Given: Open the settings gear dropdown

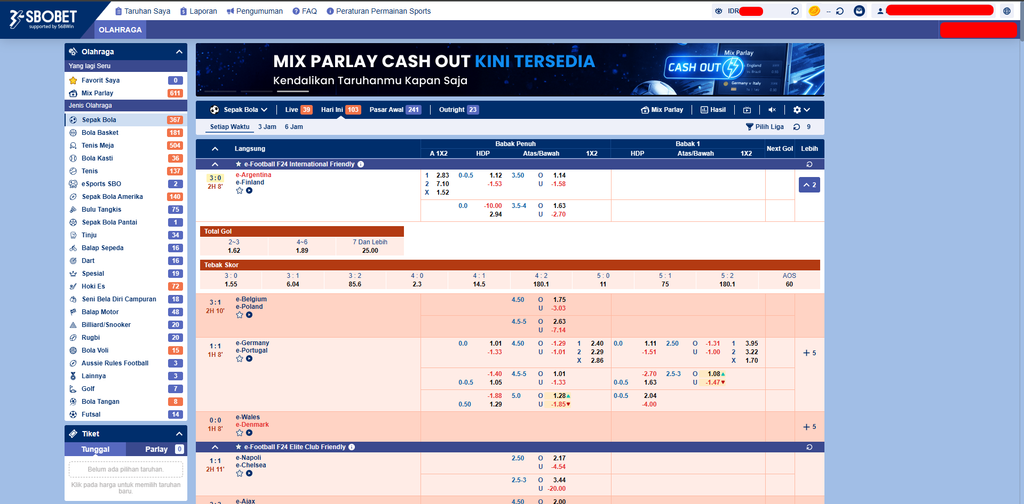Looking at the screenshot, I should 801,110.
